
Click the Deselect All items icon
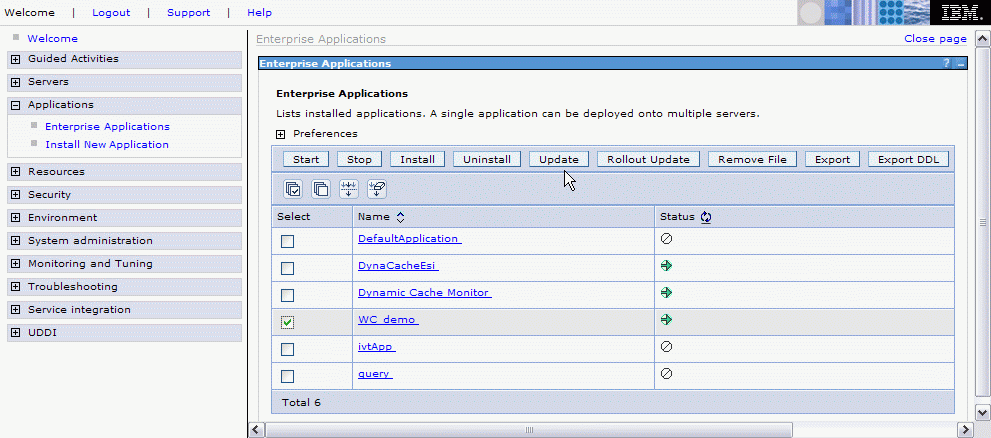pyautogui.click(x=321, y=188)
